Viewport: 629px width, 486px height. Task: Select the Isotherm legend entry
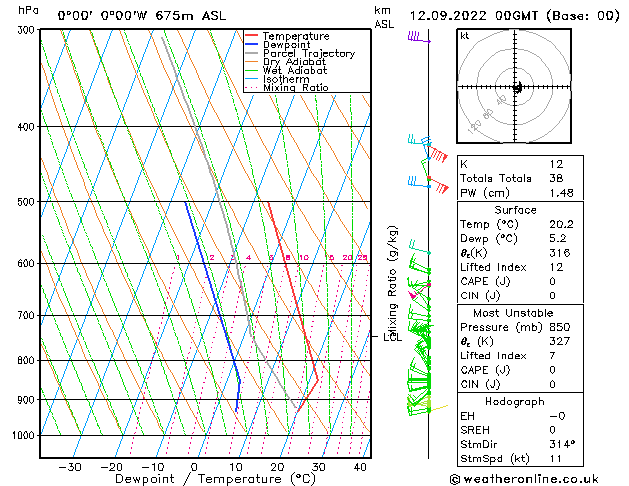point(277,79)
